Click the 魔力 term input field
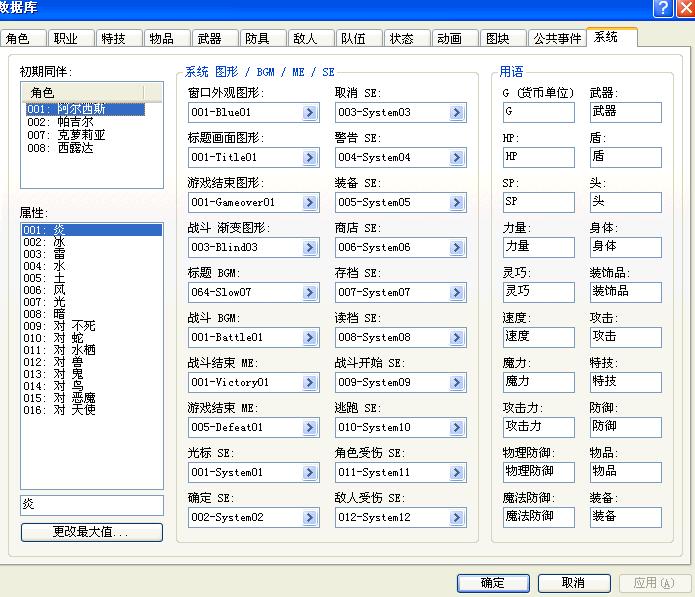695x597 pixels. coord(539,382)
